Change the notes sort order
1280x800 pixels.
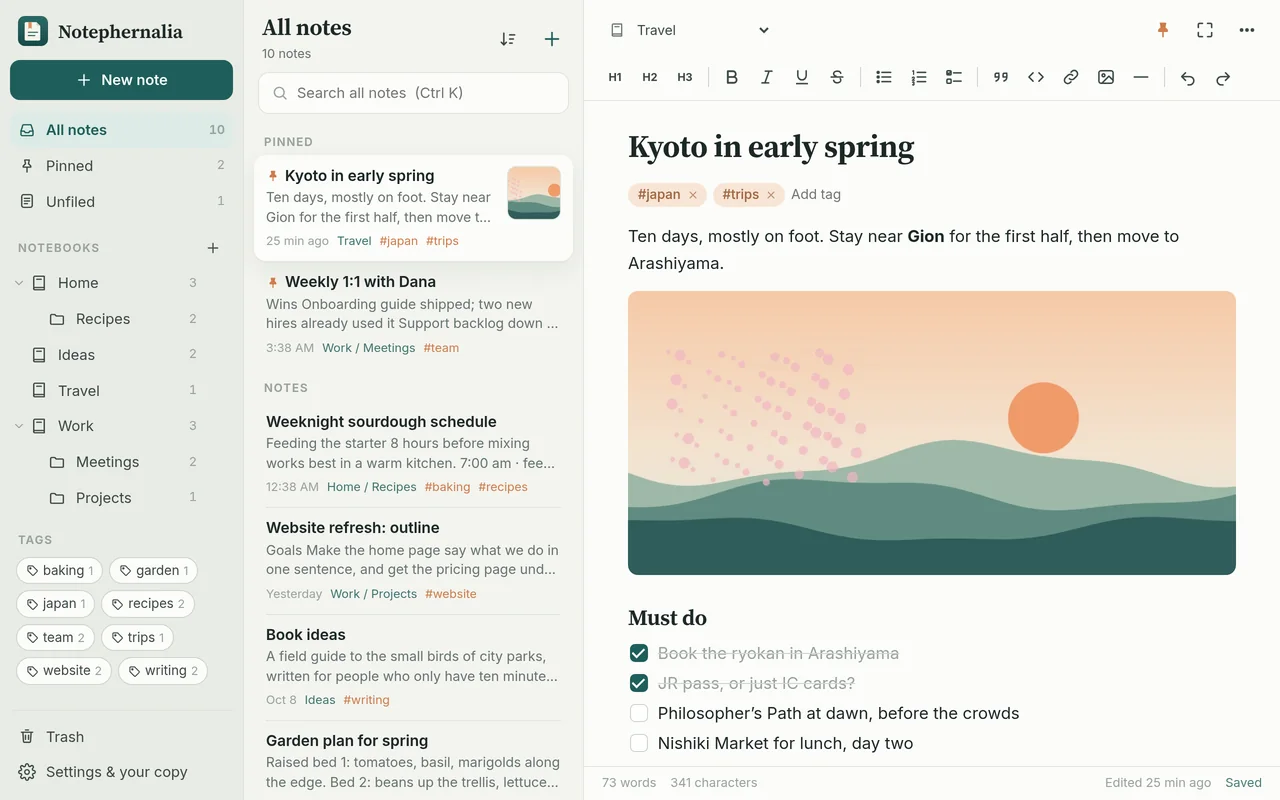coord(508,39)
